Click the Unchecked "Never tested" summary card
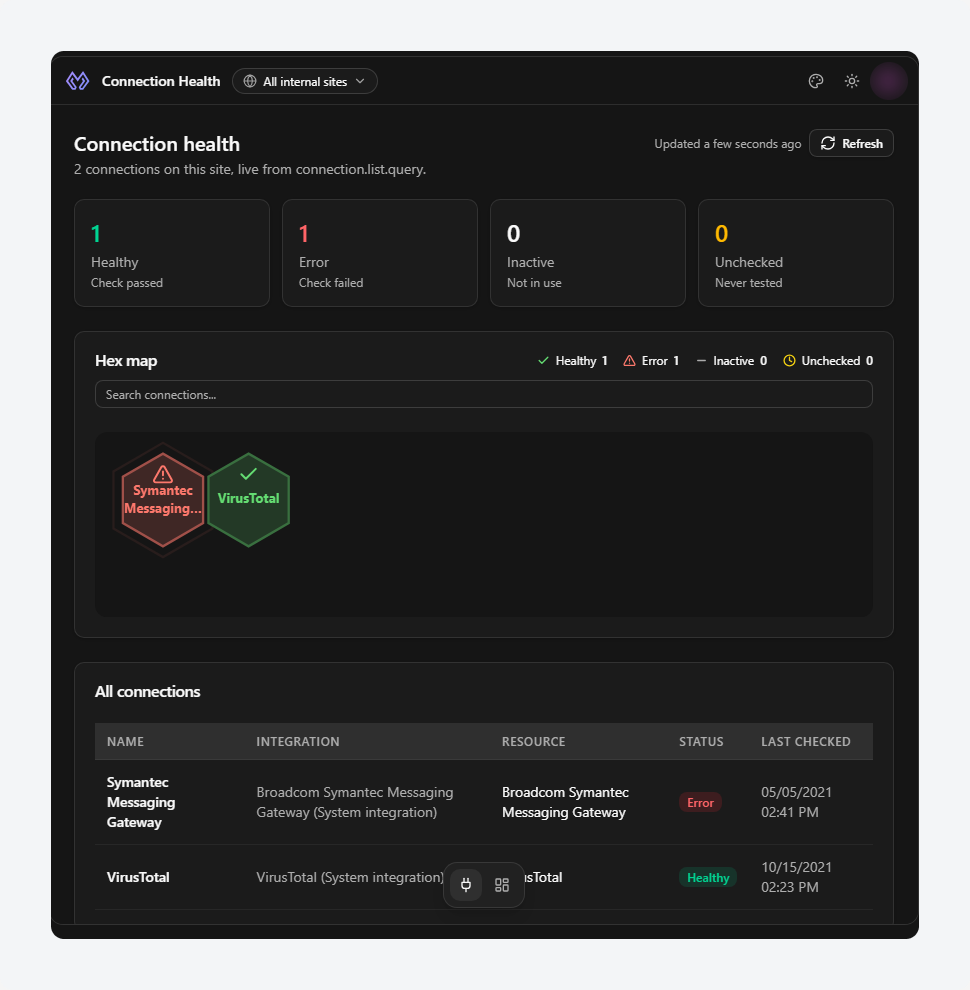The image size is (970, 990). [796, 253]
